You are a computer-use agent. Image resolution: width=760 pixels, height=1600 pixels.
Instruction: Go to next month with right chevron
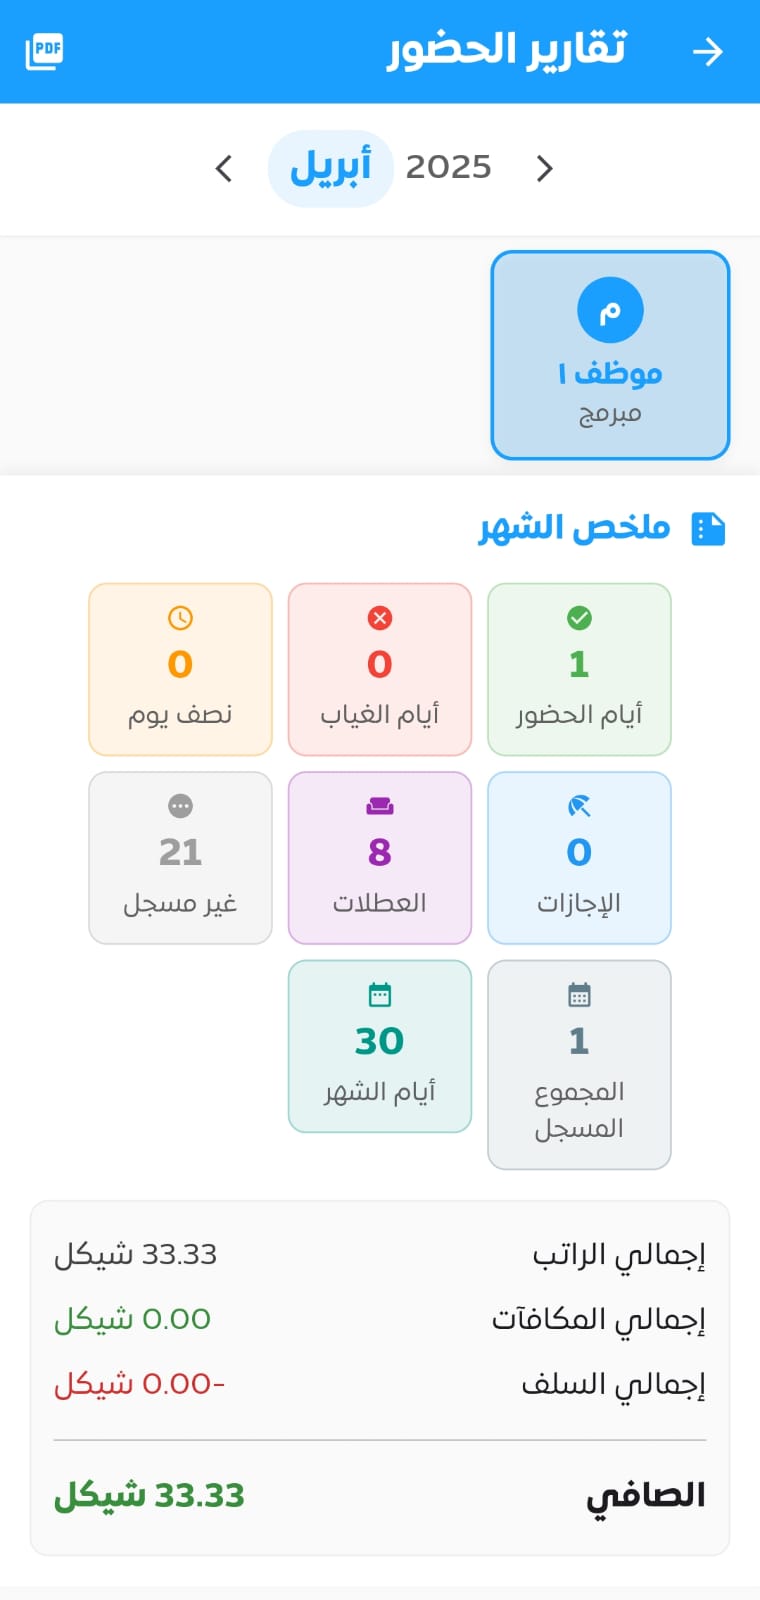[x=544, y=168]
